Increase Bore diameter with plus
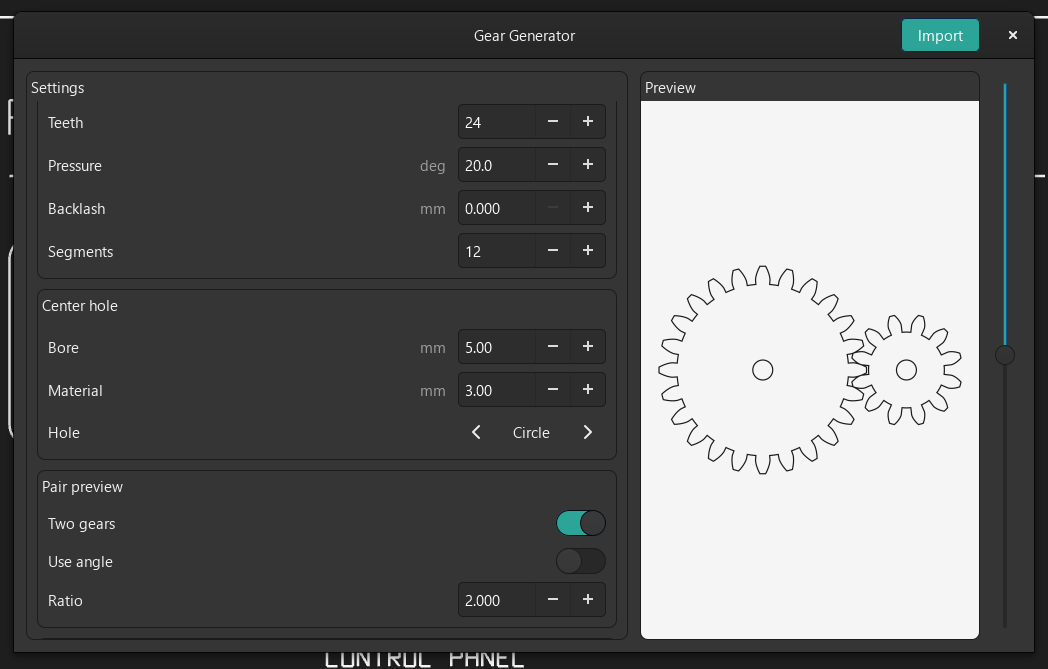The width and height of the screenshot is (1048, 669). [587, 347]
